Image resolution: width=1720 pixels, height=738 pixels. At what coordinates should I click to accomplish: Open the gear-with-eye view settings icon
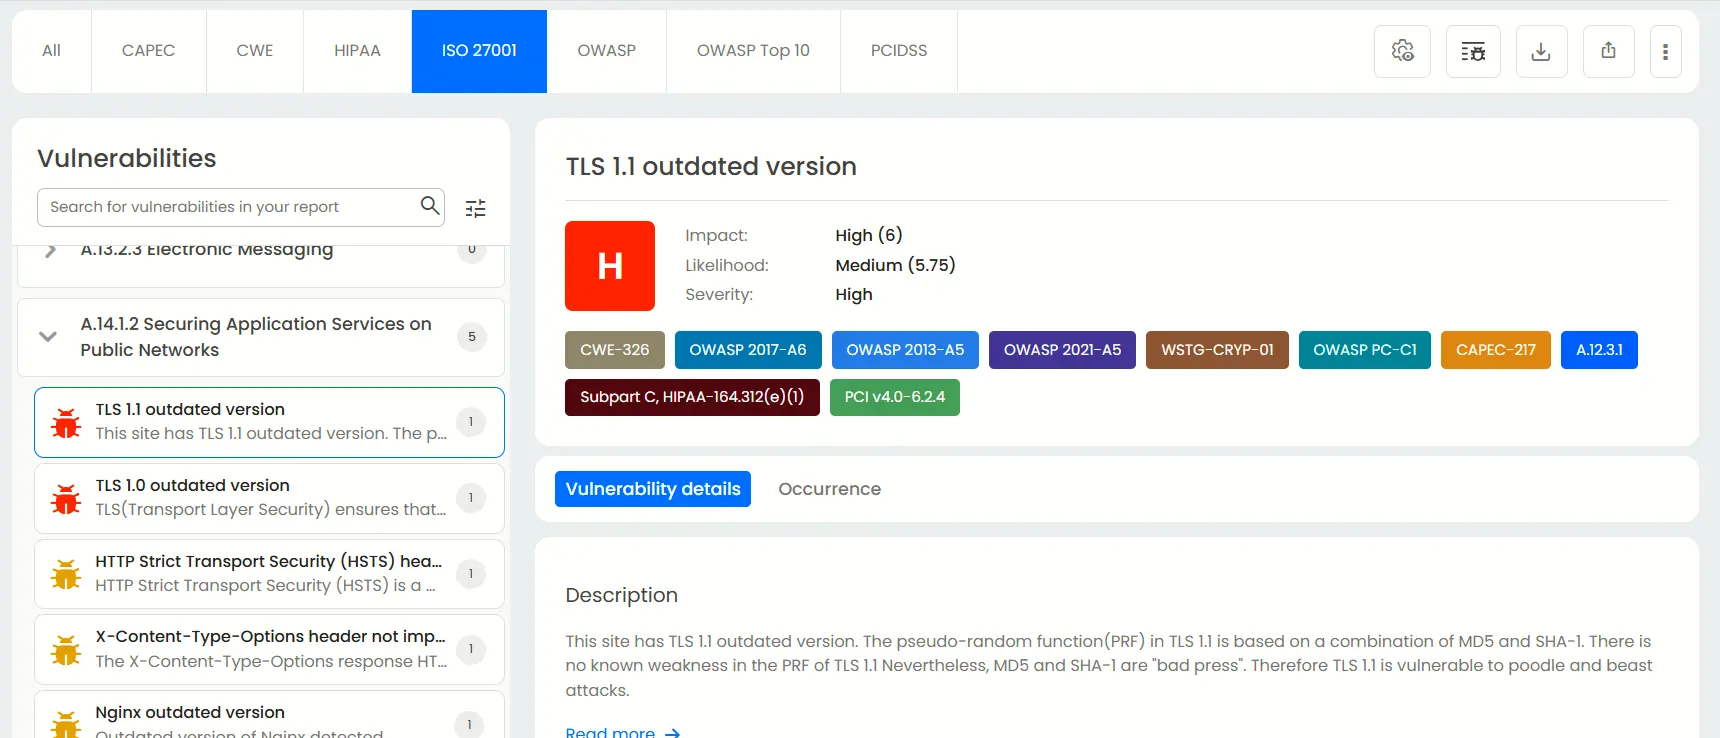[x=1402, y=51]
